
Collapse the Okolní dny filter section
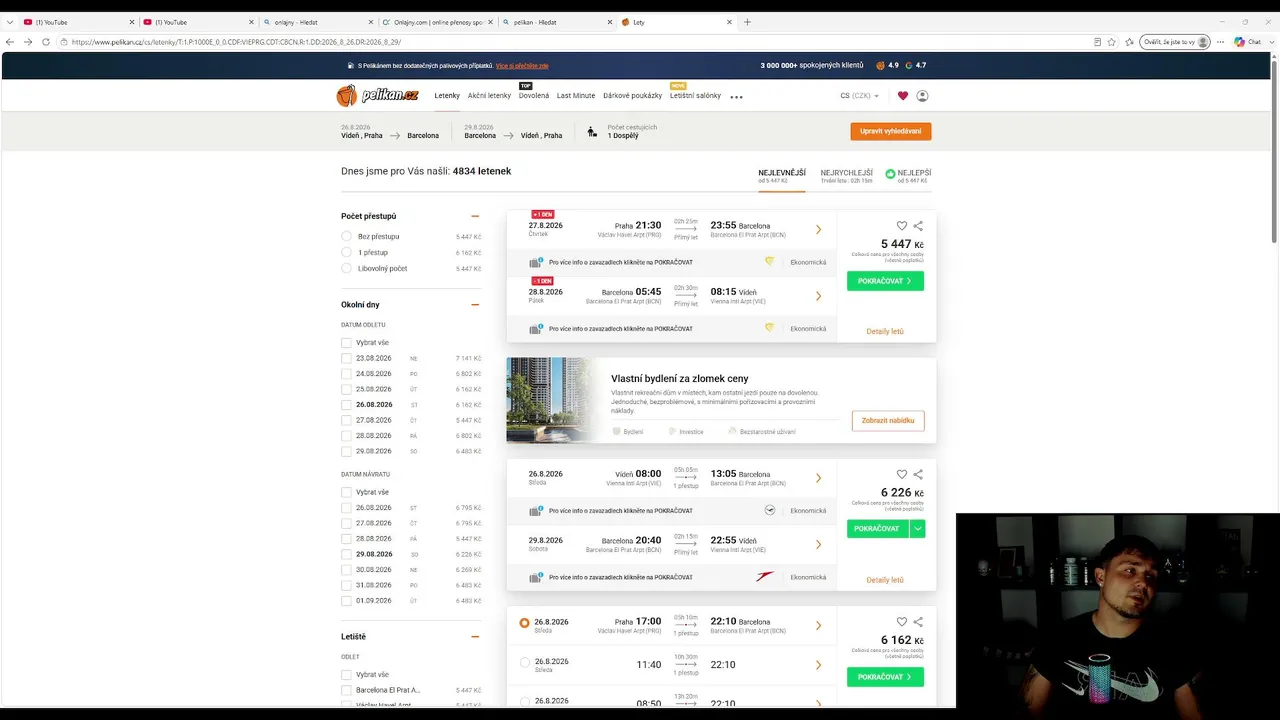(x=475, y=305)
